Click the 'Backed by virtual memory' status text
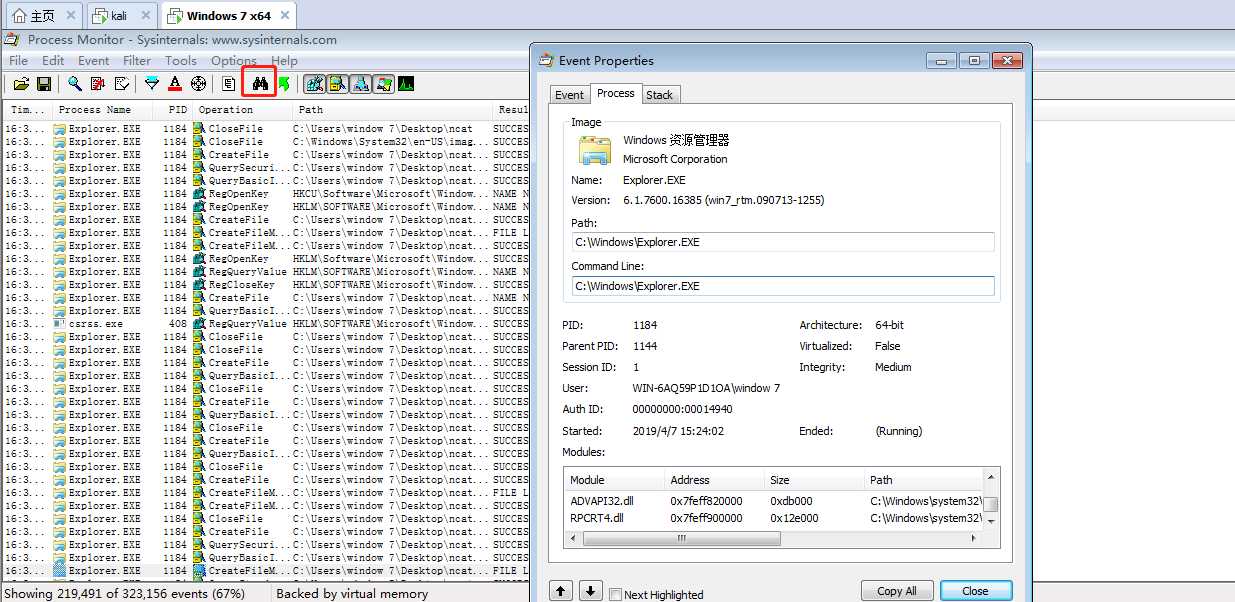 tap(352, 594)
